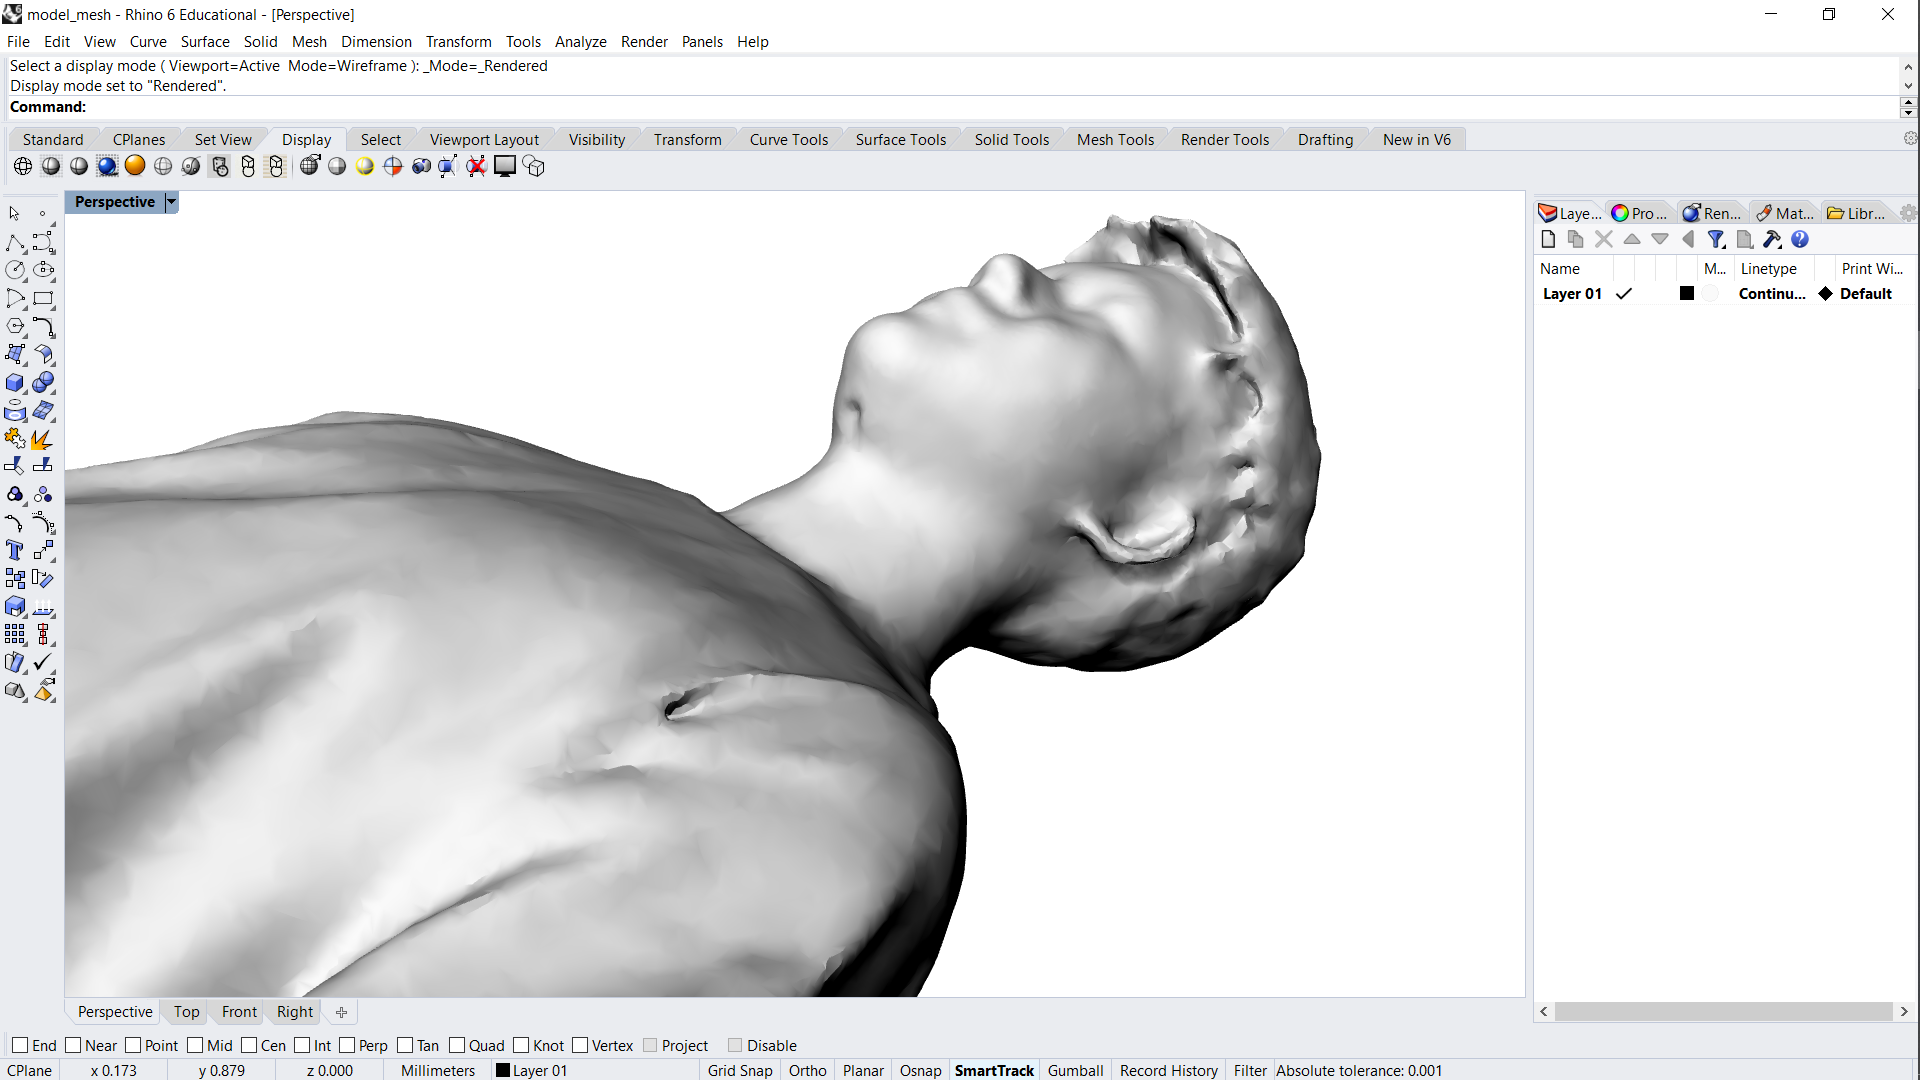Select the Fillet curves tool
The image size is (1920, 1080).
[x=43, y=327]
